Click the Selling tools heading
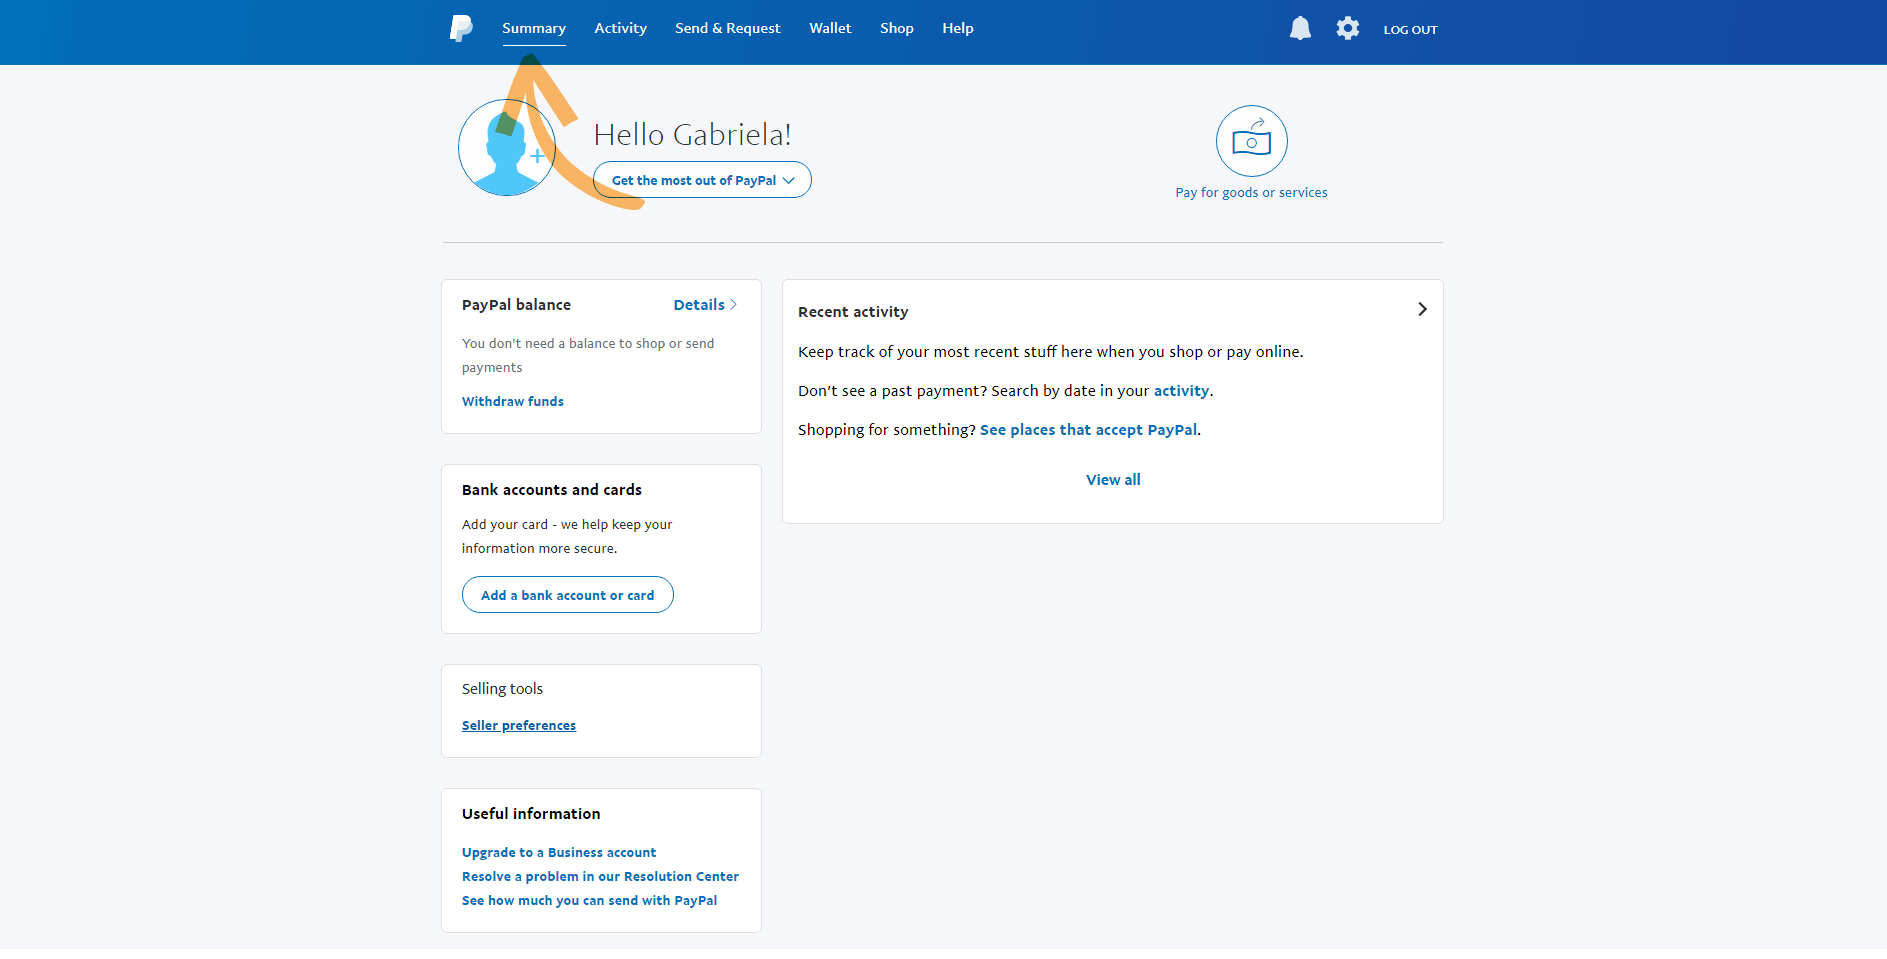1887x959 pixels. pos(502,689)
